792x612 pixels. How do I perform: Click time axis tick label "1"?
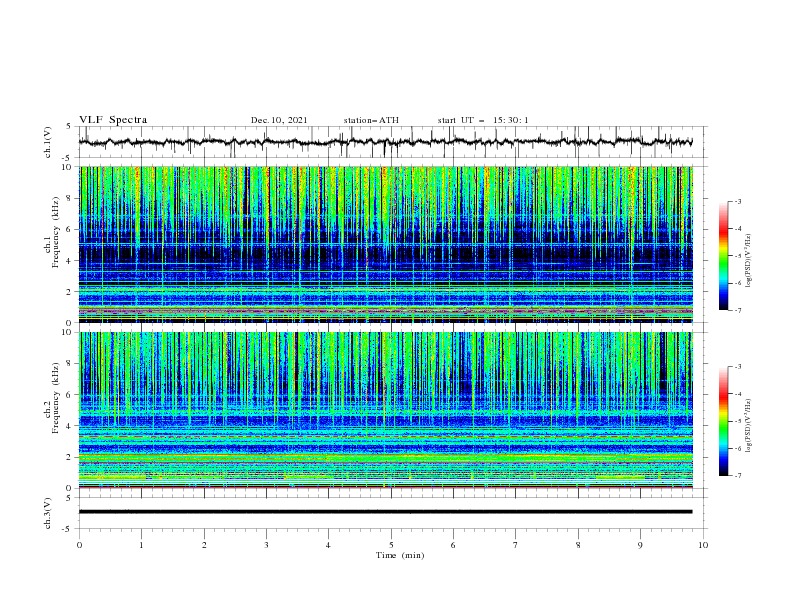pyautogui.click(x=141, y=545)
